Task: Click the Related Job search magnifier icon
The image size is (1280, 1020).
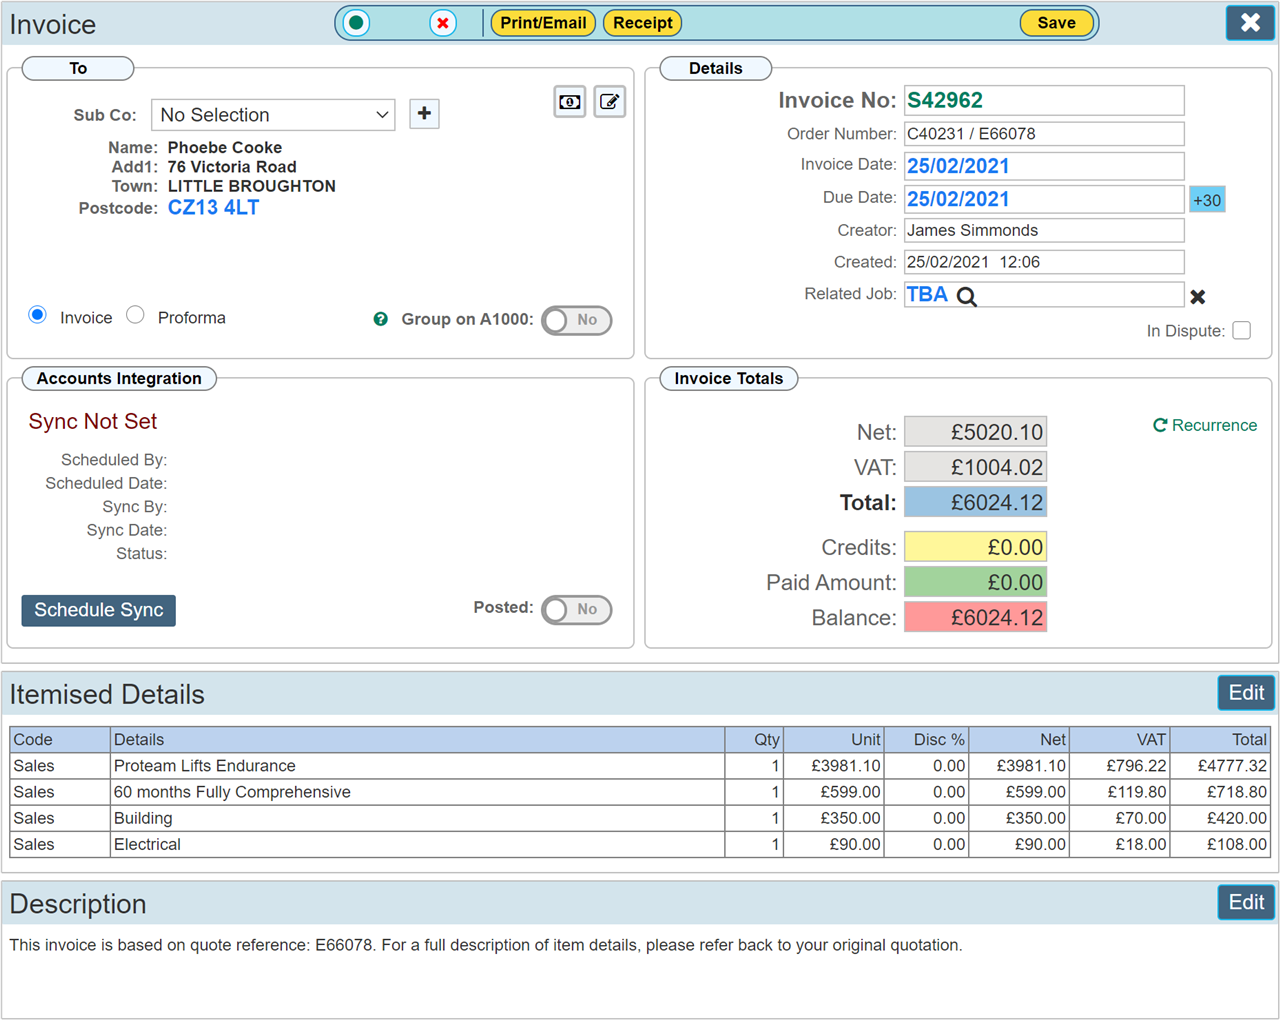Action: pyautogui.click(x=966, y=296)
